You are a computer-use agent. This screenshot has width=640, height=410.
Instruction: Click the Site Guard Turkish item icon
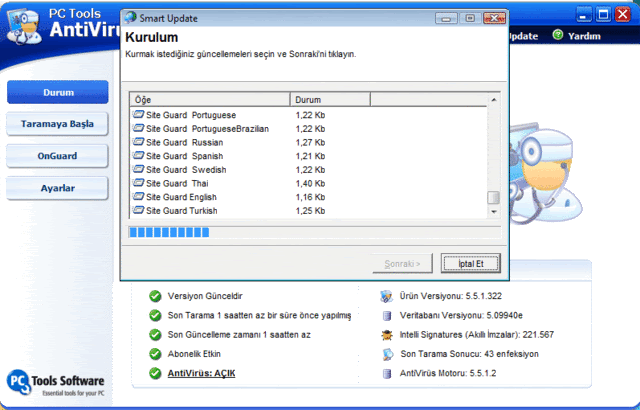(138, 211)
